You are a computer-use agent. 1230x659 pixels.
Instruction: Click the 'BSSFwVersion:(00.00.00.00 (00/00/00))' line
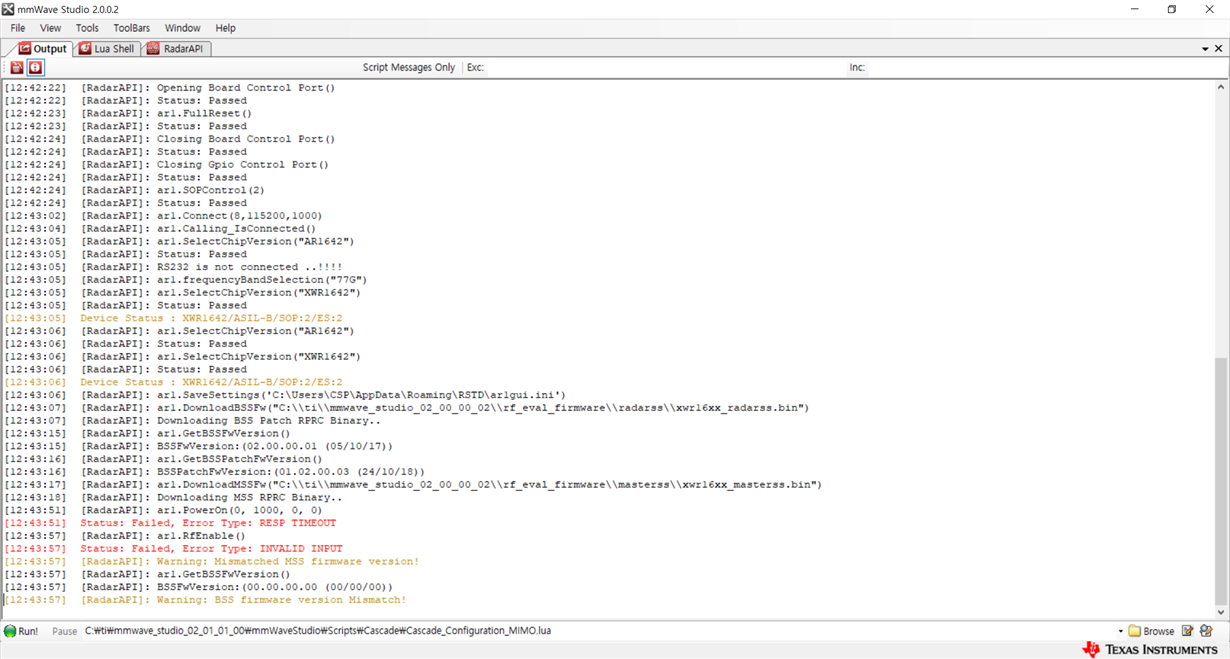pyautogui.click(x=199, y=587)
